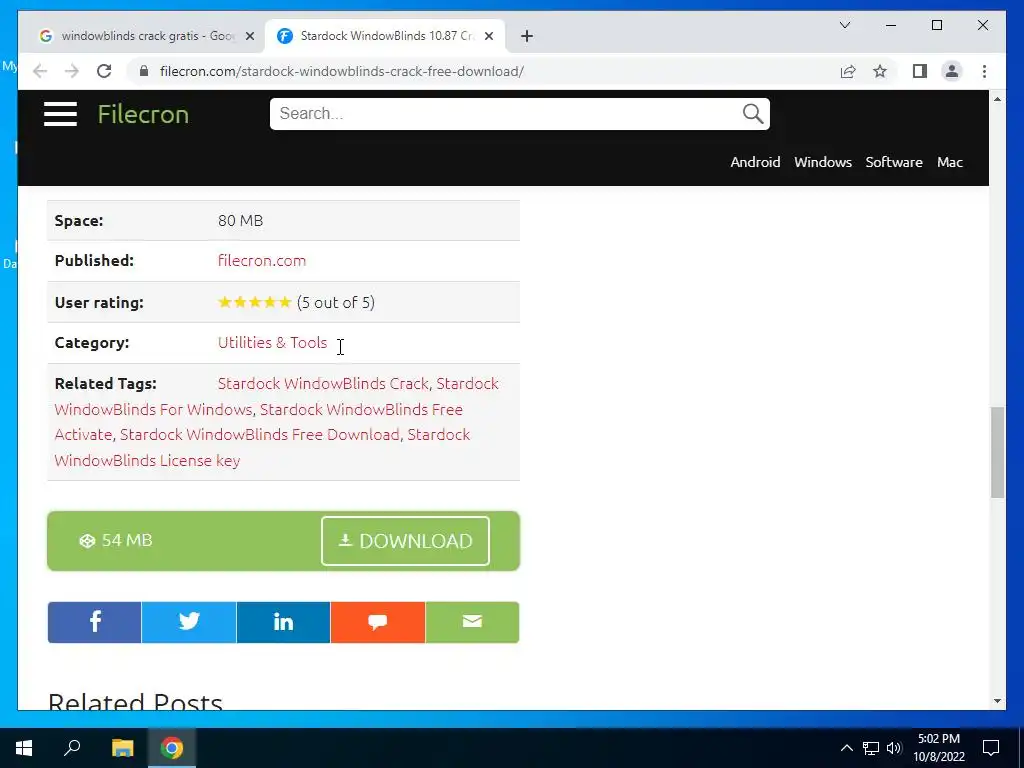Open the filecron.com publisher link
1024x768 pixels.
(262, 261)
